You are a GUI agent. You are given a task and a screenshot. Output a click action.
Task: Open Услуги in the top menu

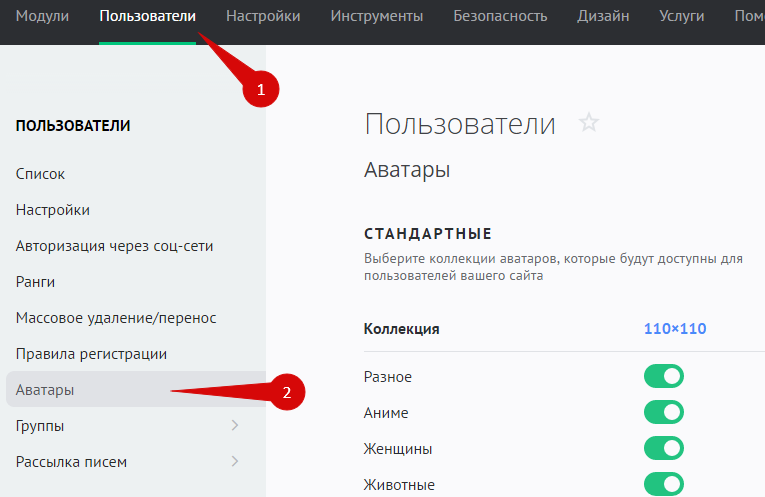(x=682, y=16)
